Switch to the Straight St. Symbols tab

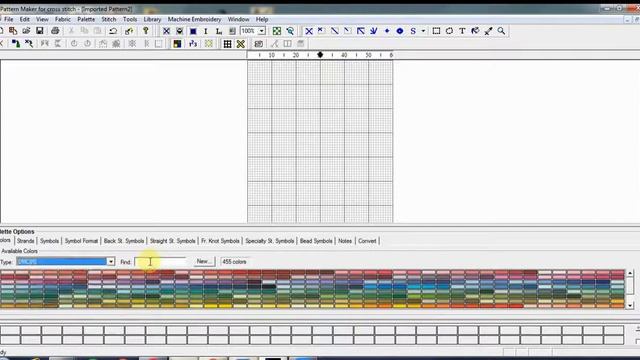point(173,241)
